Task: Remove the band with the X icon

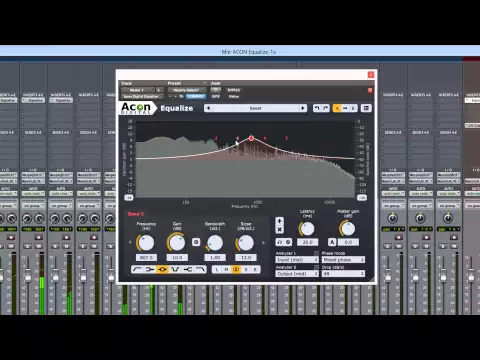Action: click(x=279, y=229)
